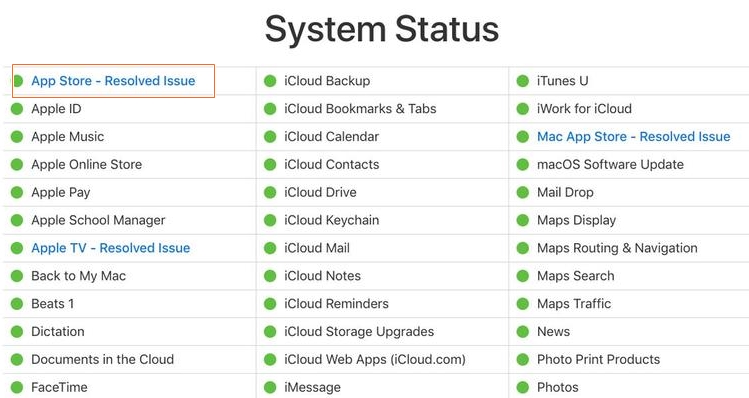Viewport: 749px width, 398px height.
Task: Select the FaceTime service name
Action: click(x=59, y=387)
